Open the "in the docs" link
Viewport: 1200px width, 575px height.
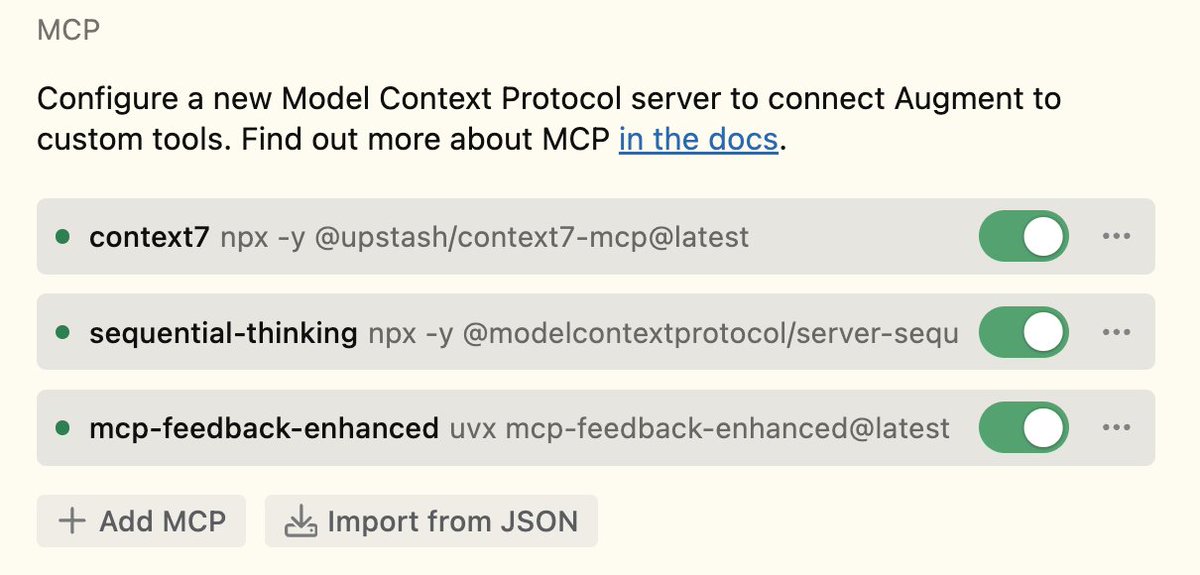point(698,139)
